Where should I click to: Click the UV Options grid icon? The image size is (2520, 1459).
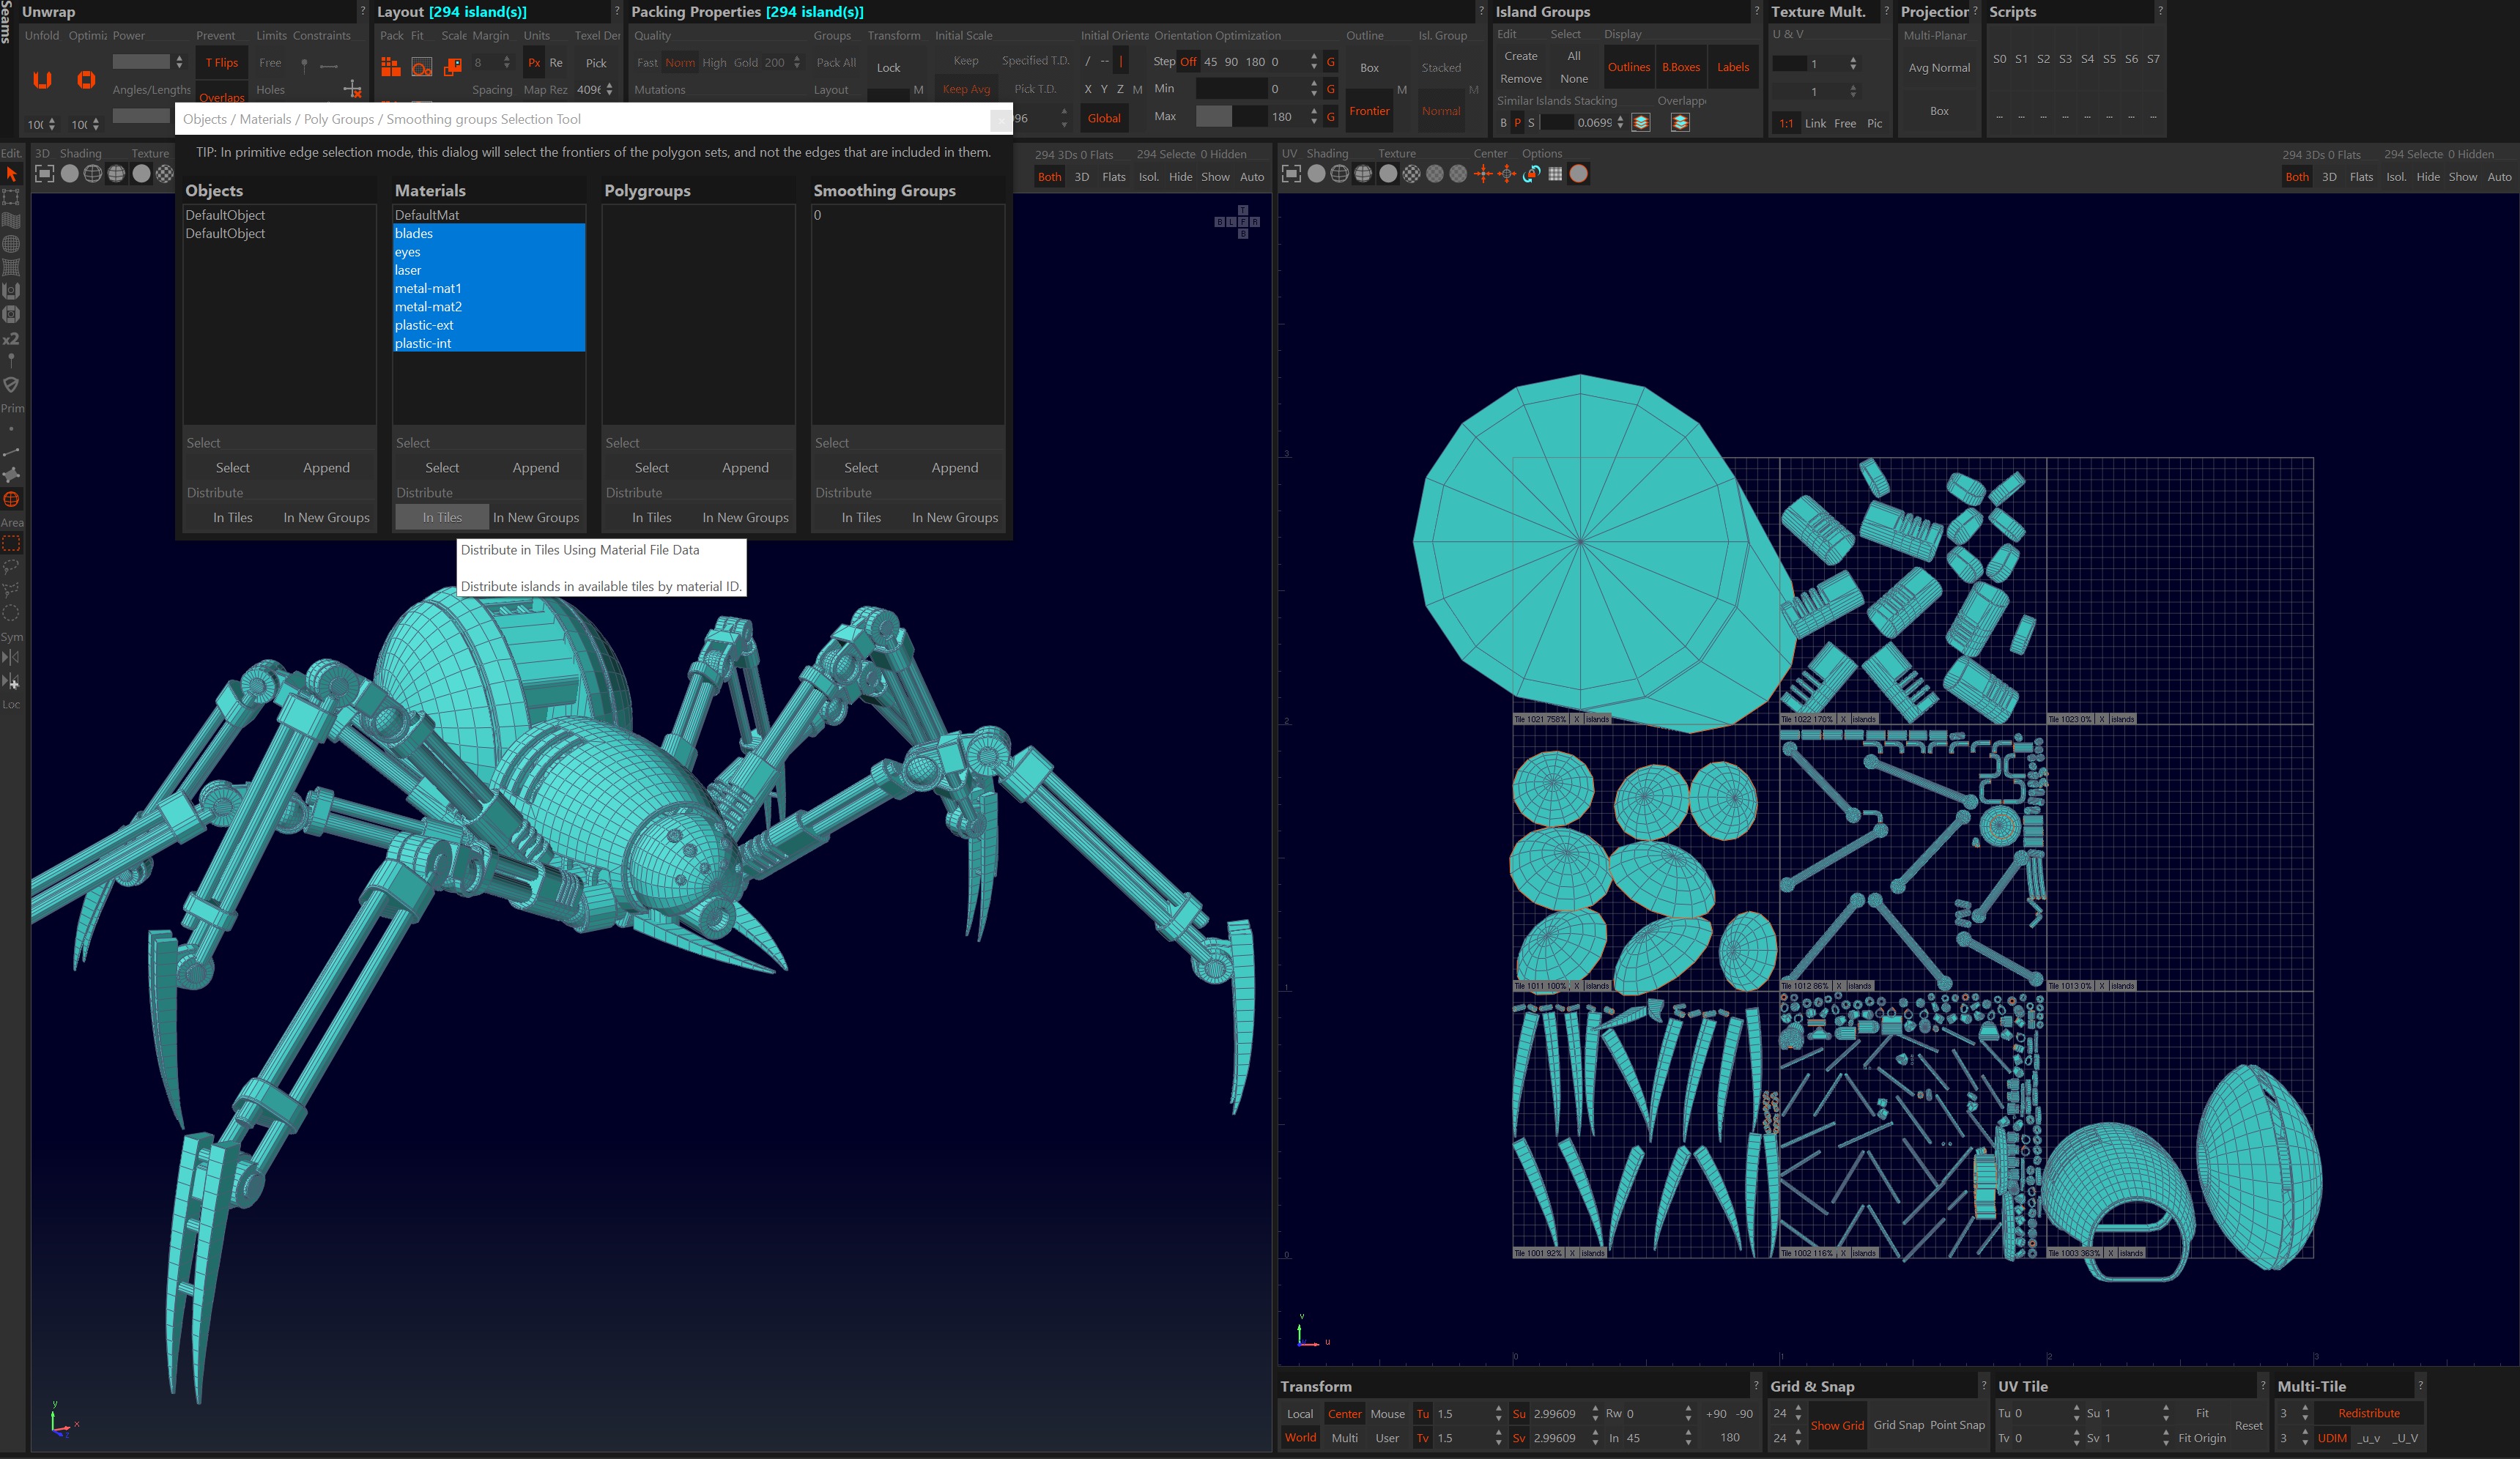pos(1555,174)
